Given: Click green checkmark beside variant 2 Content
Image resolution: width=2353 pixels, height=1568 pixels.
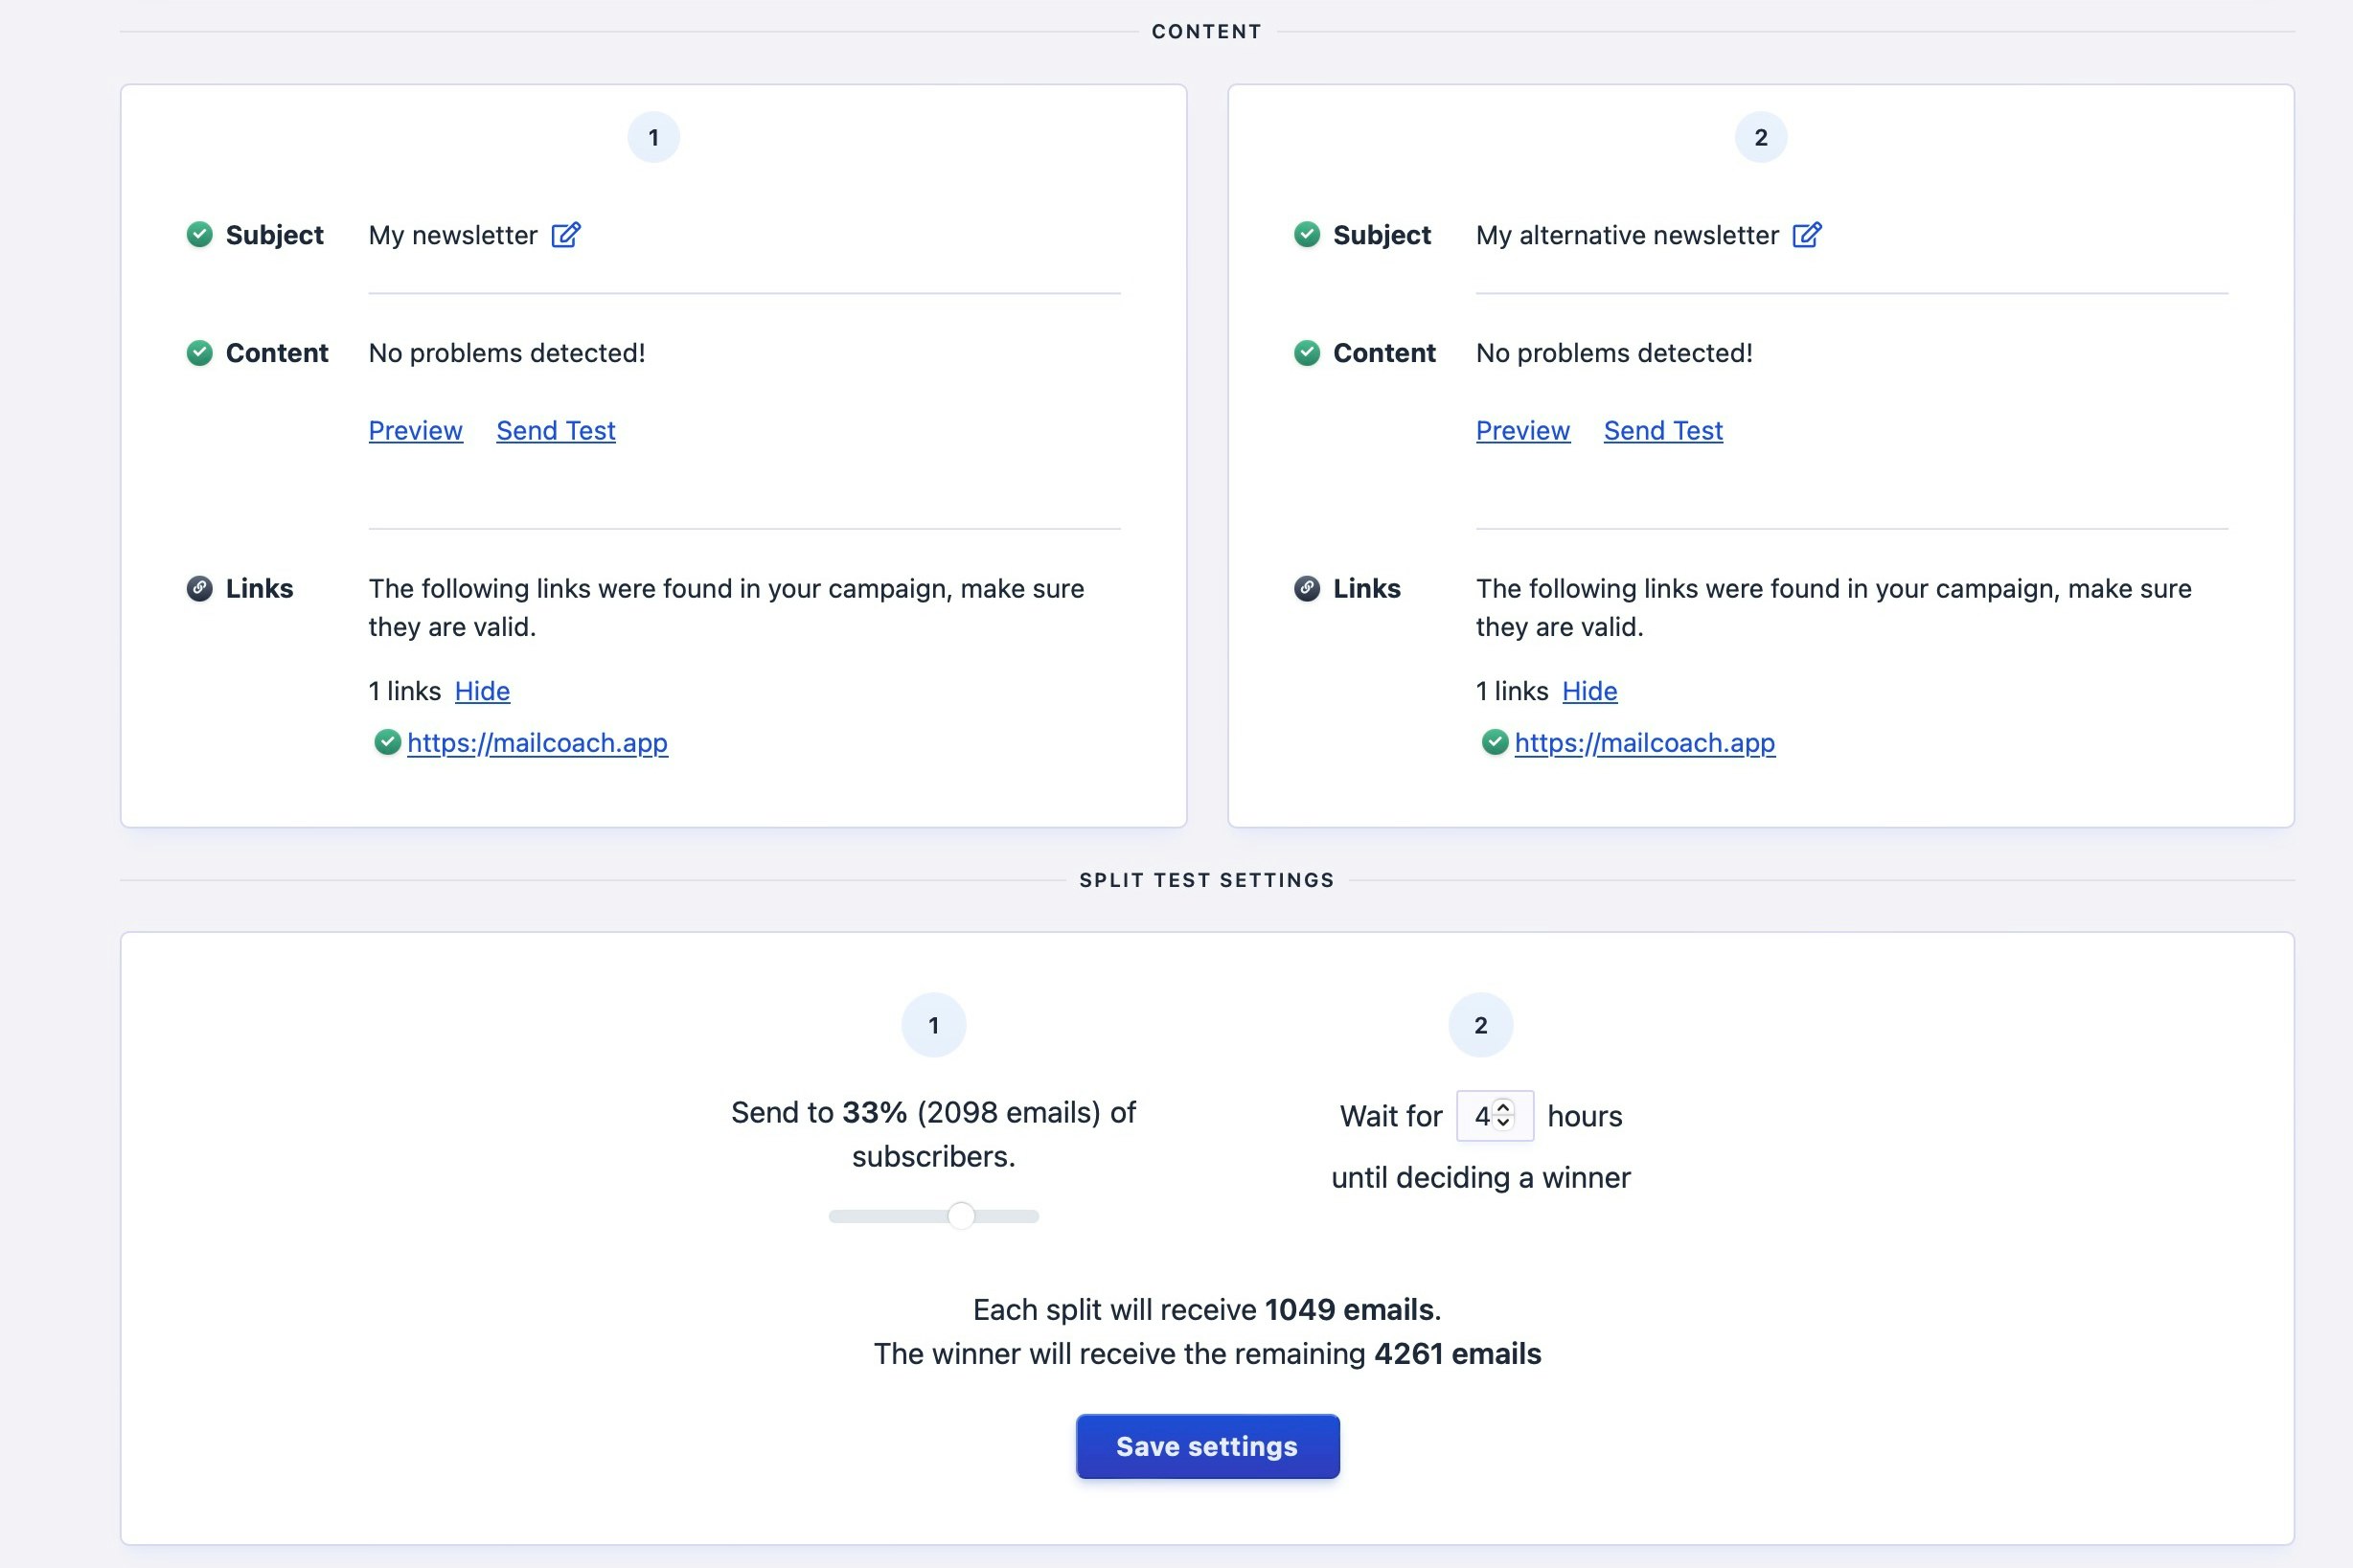Looking at the screenshot, I should [1307, 352].
